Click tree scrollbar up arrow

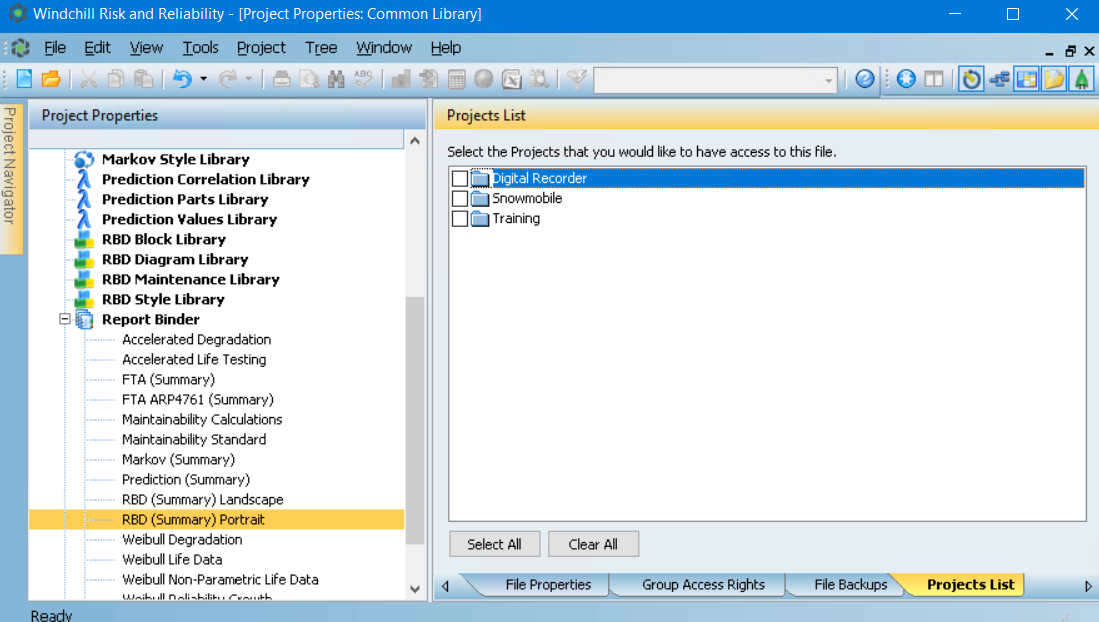[415, 141]
